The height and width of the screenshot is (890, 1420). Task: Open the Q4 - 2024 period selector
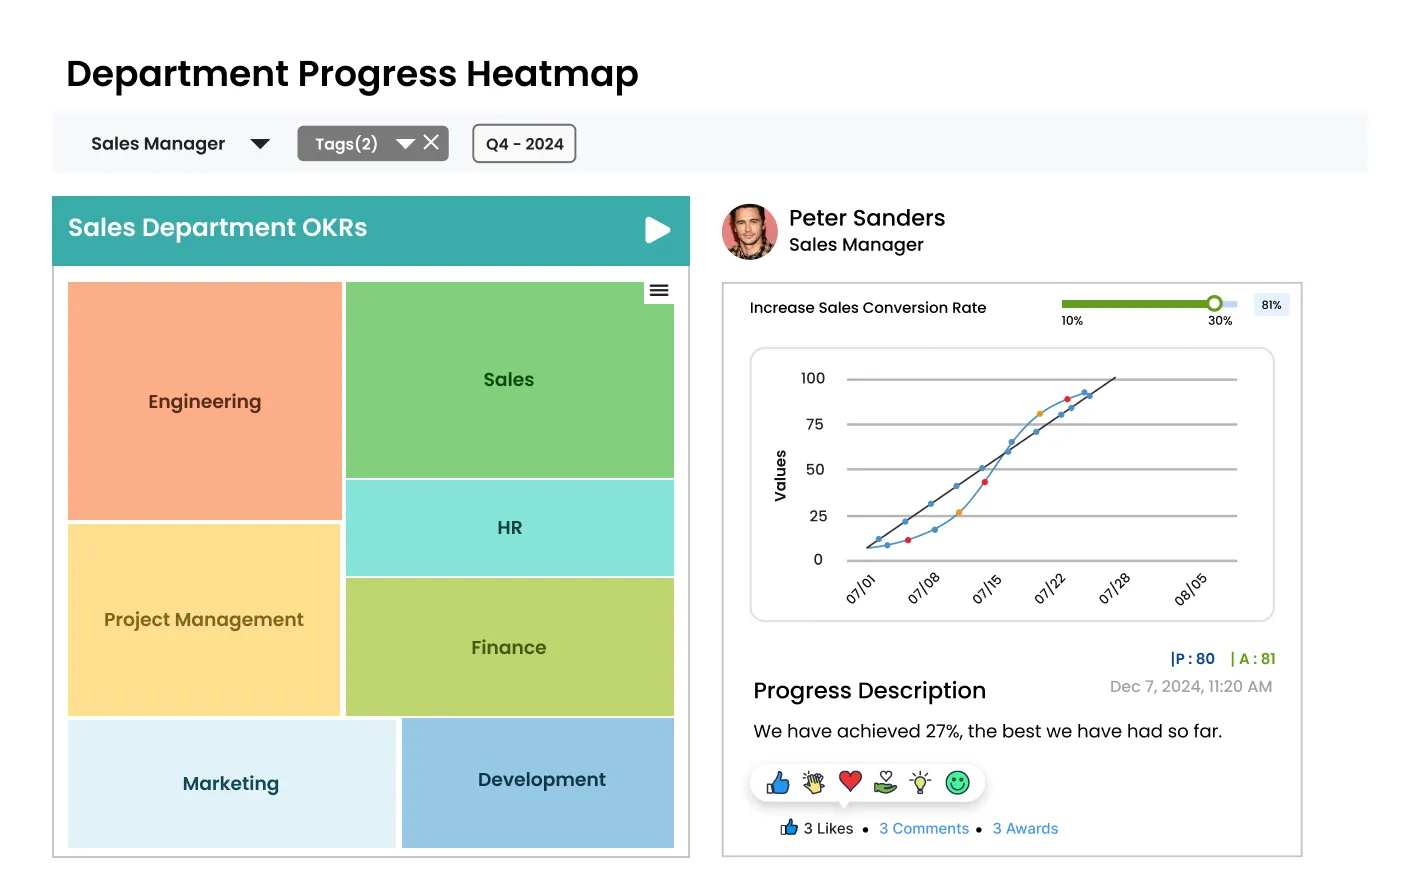tap(524, 144)
